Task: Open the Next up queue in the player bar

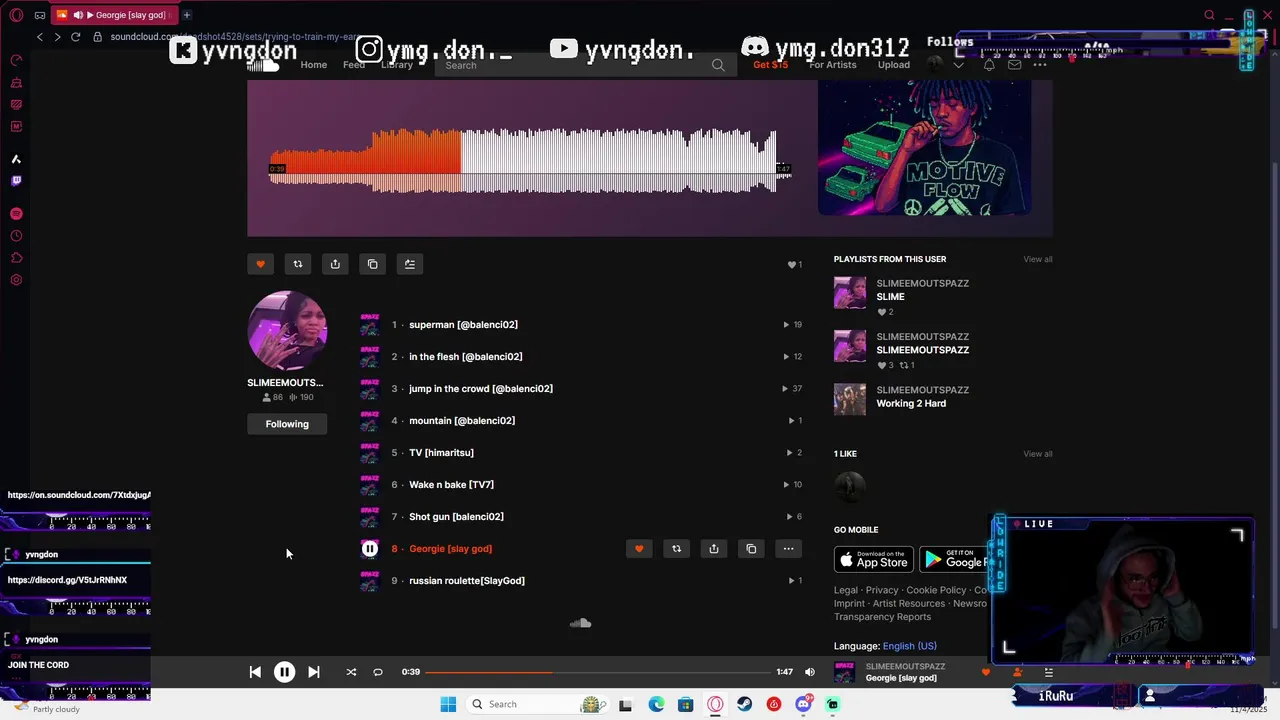Action: point(1048,672)
